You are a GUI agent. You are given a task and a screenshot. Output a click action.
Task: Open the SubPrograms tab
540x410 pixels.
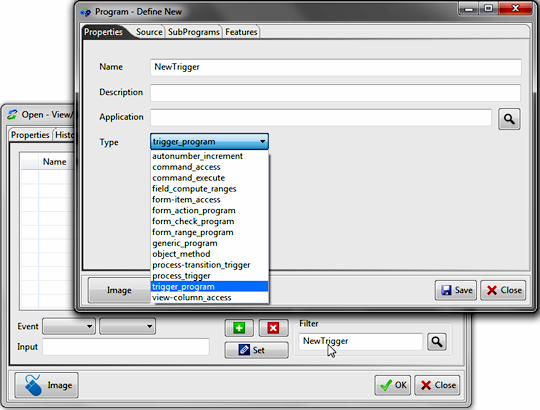coord(194,32)
